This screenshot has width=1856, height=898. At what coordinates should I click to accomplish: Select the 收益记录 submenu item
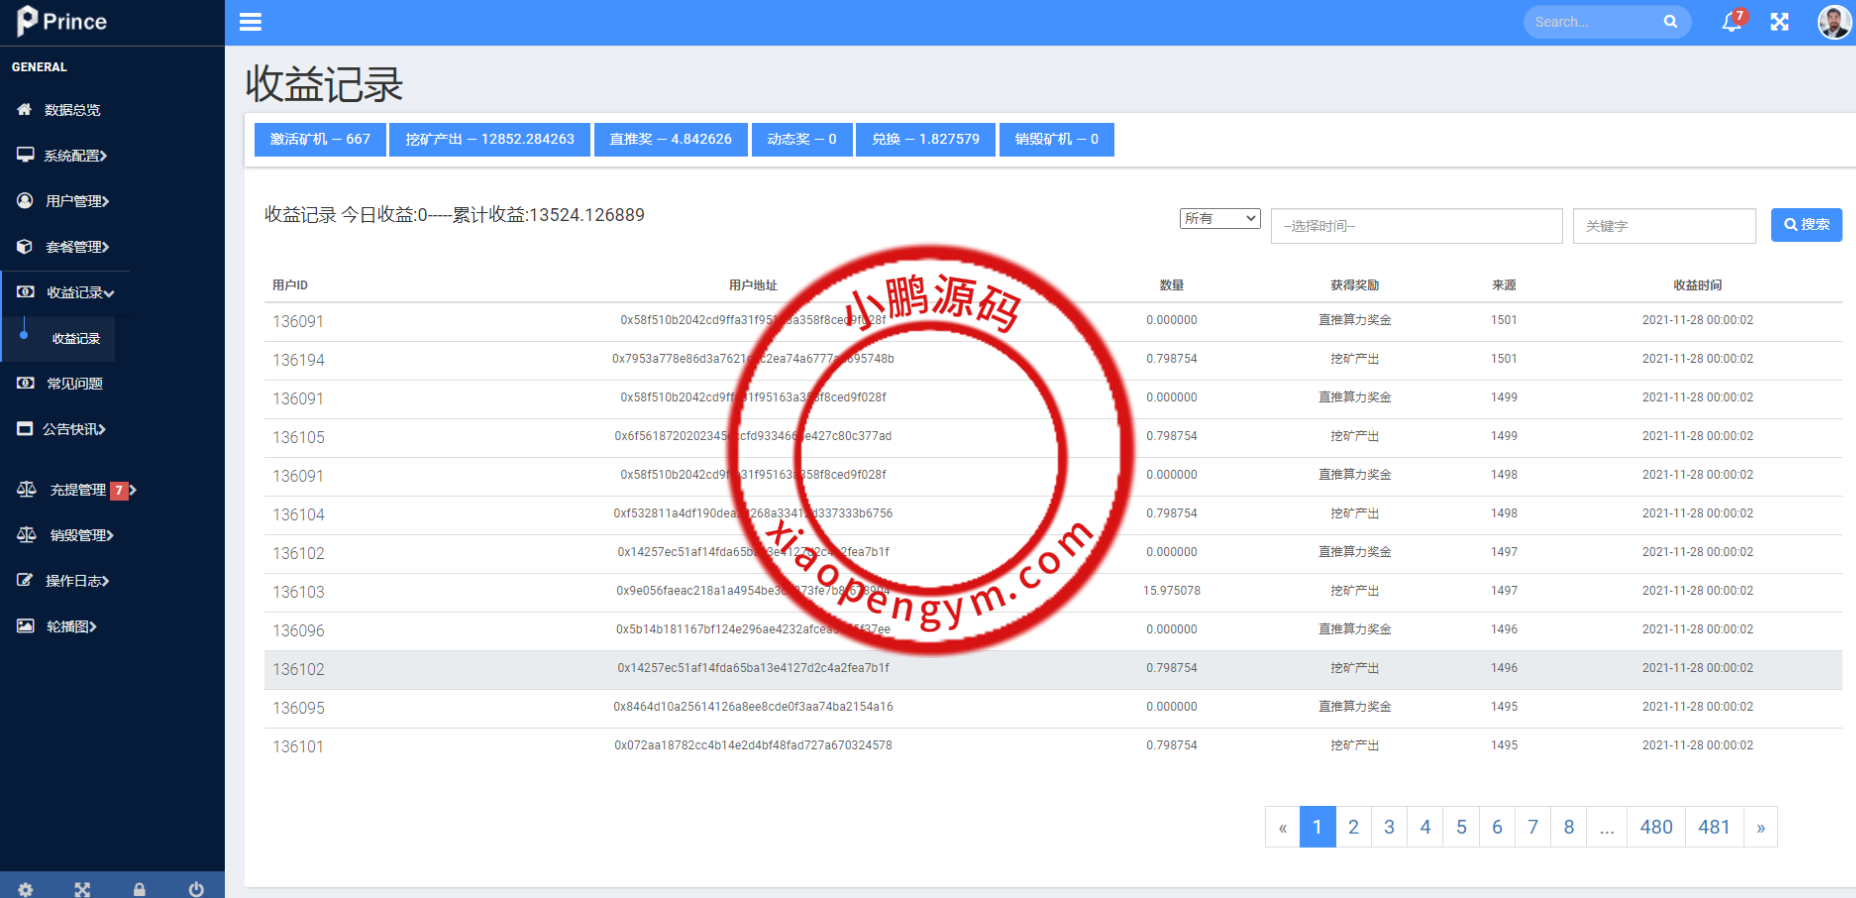[x=76, y=339]
